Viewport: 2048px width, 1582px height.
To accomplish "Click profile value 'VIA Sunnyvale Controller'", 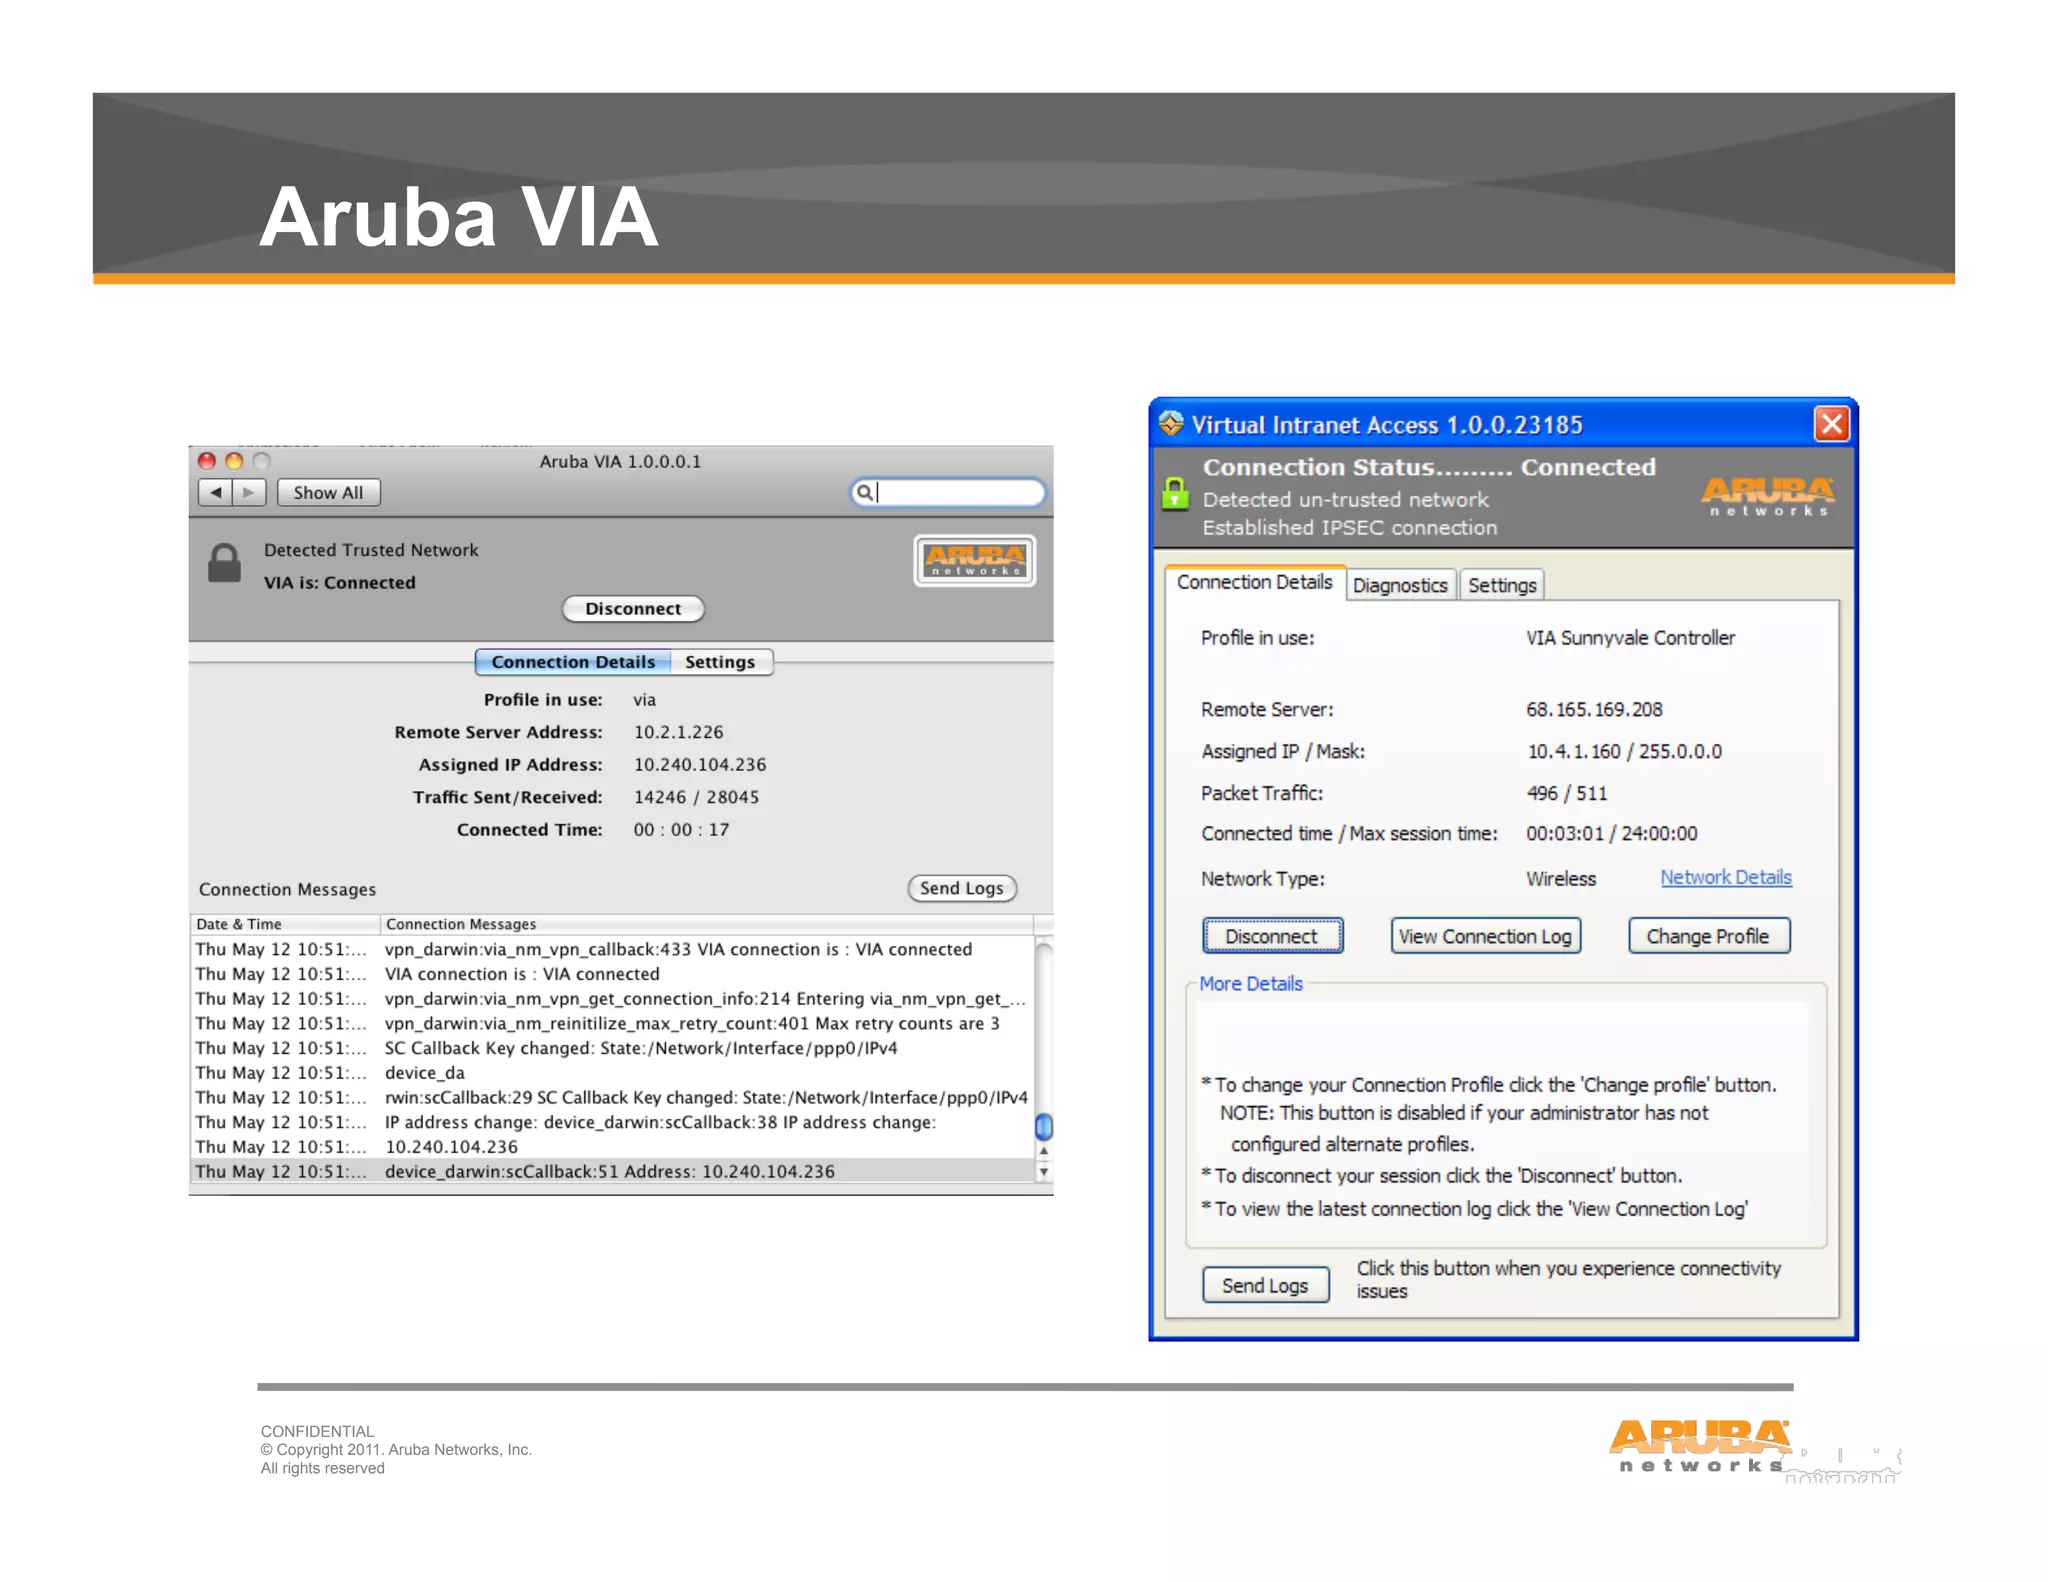I will coord(1630,638).
